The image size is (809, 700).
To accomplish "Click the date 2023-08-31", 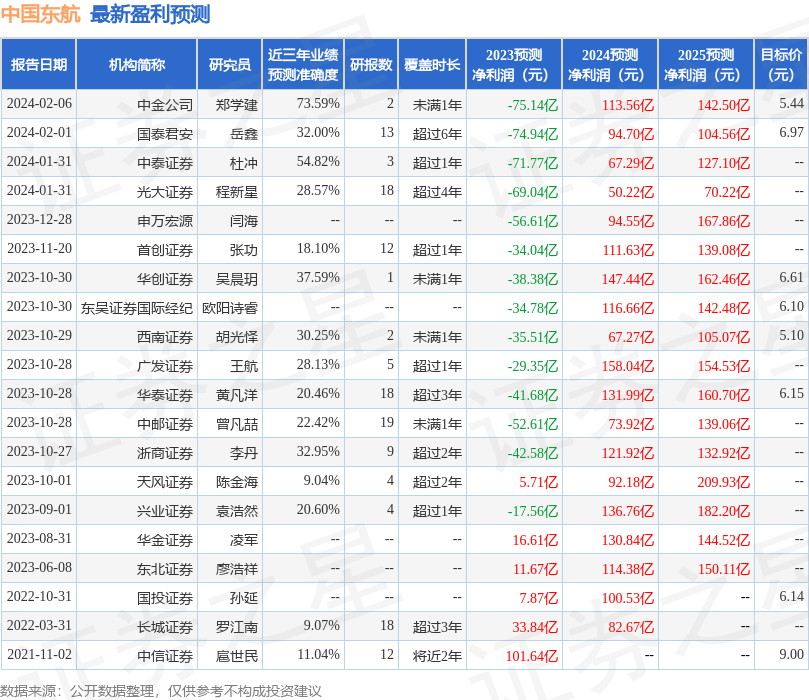I will coord(39,539).
